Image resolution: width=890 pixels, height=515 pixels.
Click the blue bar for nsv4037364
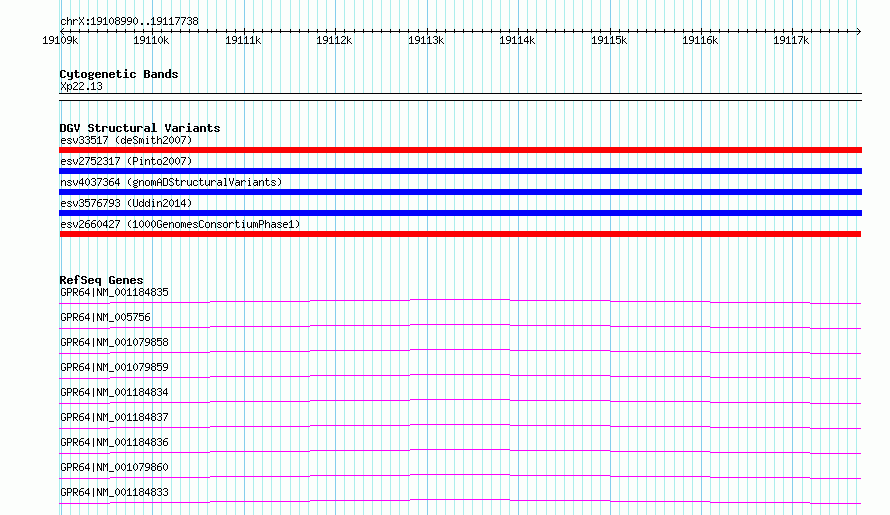[x=460, y=192]
